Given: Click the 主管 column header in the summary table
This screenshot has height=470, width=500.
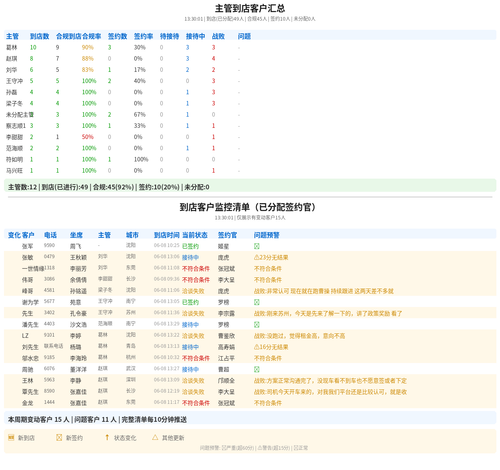Looking at the screenshot, I should point(12,36).
